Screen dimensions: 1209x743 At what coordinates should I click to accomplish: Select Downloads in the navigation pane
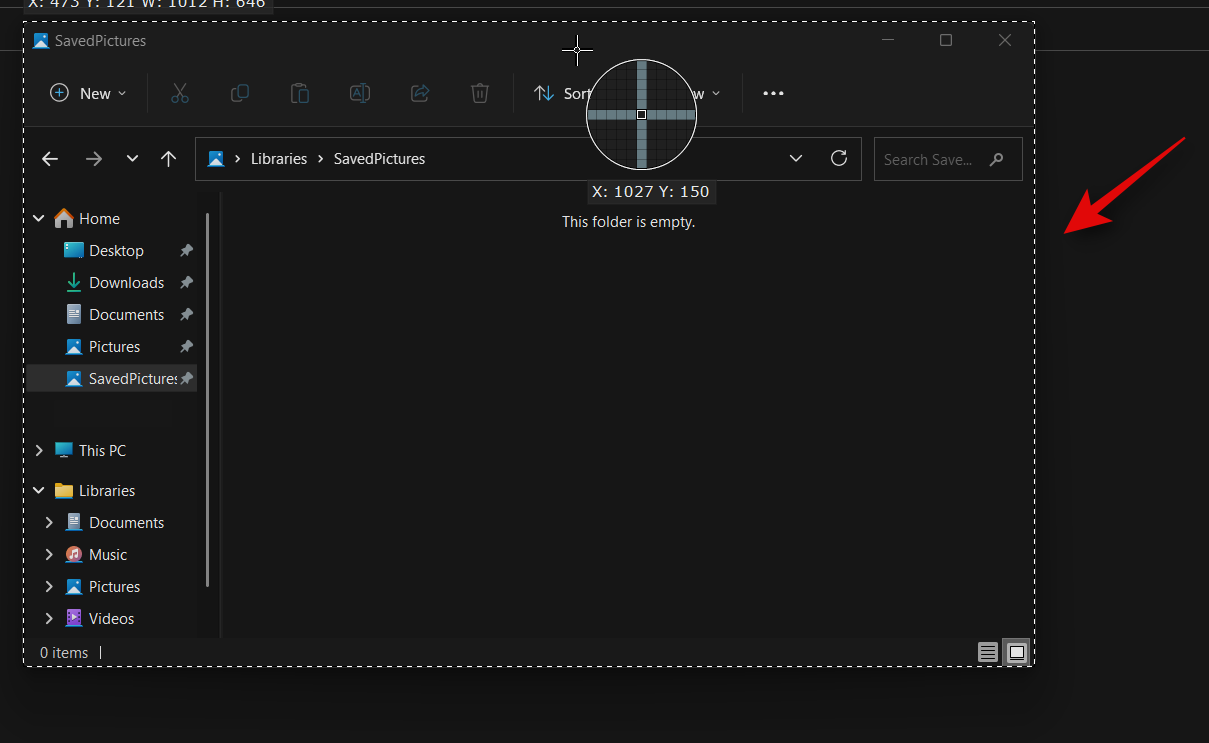[x=126, y=283]
